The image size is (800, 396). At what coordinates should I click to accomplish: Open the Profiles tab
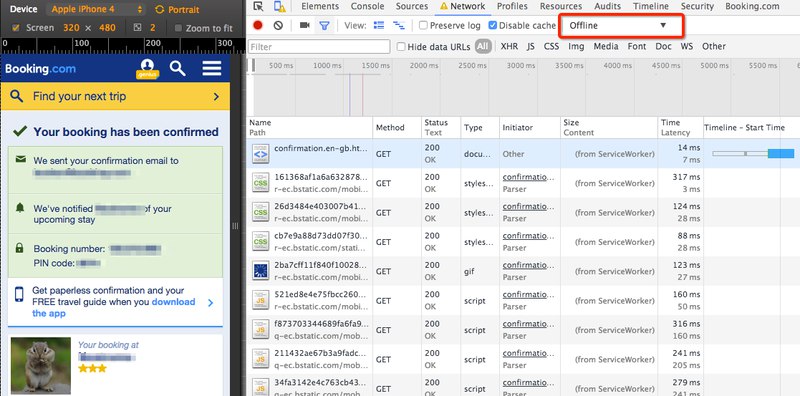[512, 7]
